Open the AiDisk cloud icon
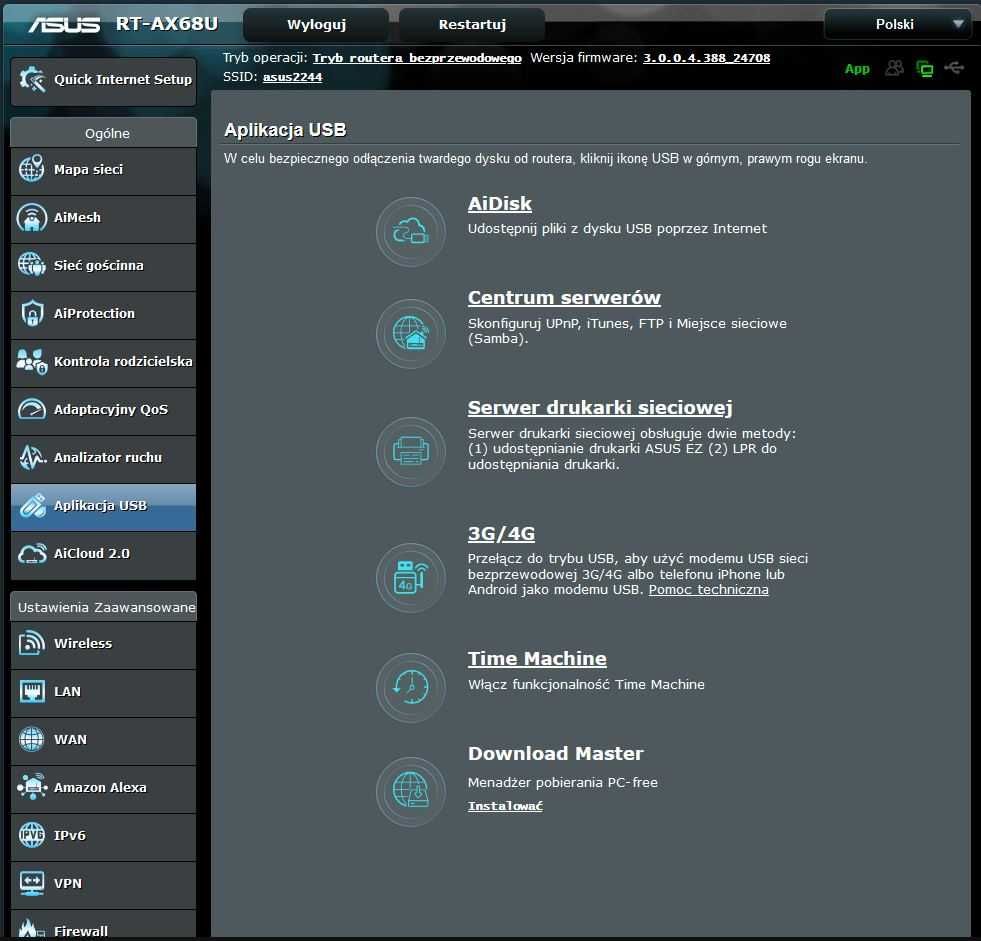Image resolution: width=981 pixels, height=941 pixels. (x=410, y=232)
